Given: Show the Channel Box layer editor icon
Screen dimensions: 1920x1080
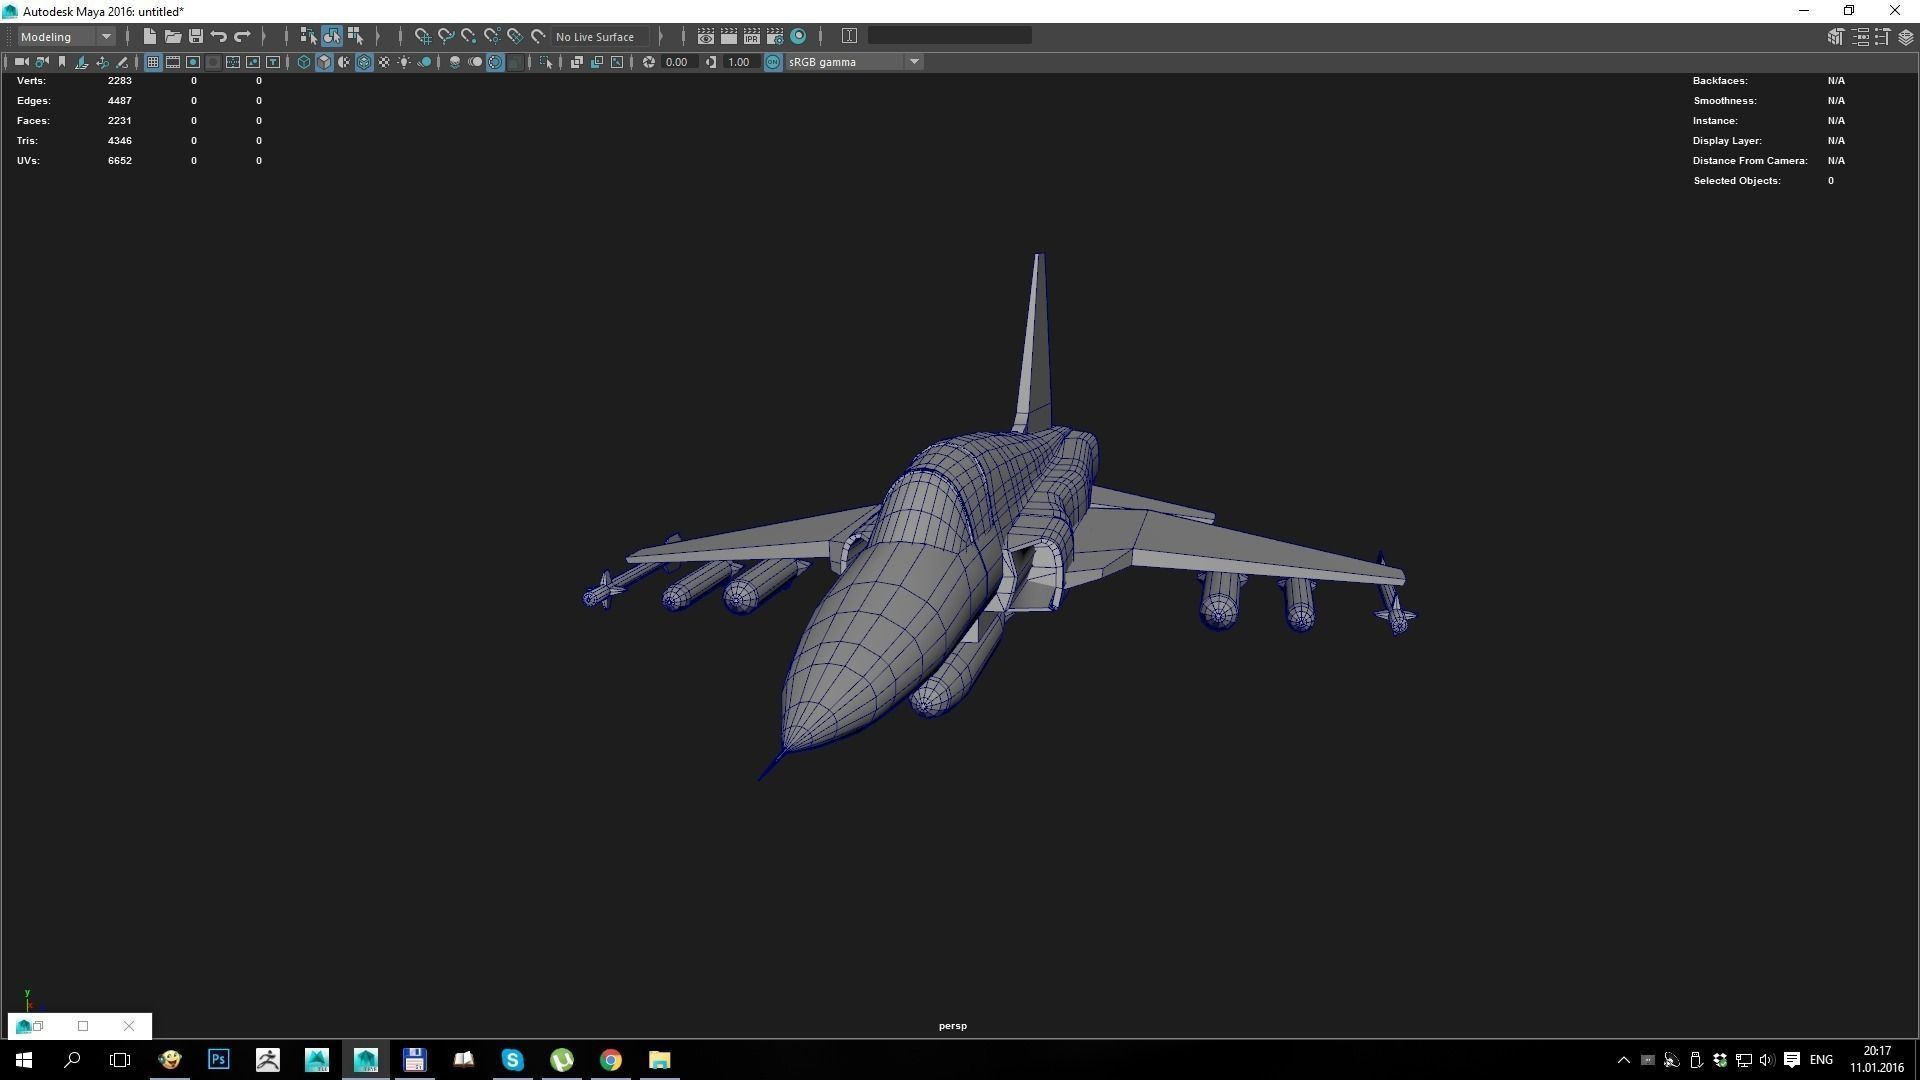Looking at the screenshot, I should tap(1906, 36).
